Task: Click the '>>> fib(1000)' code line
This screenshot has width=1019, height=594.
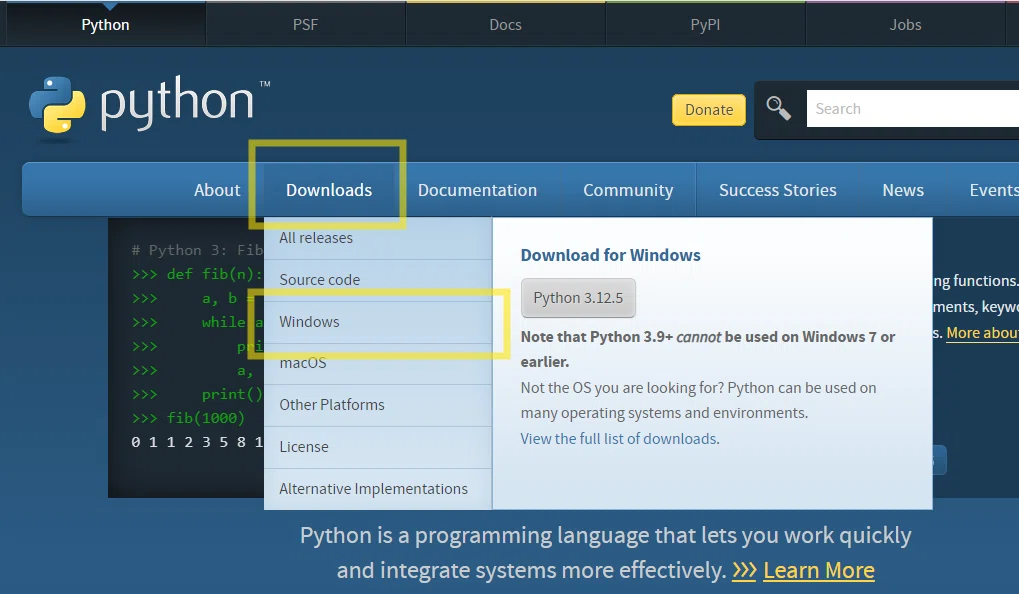Action: click(x=188, y=418)
